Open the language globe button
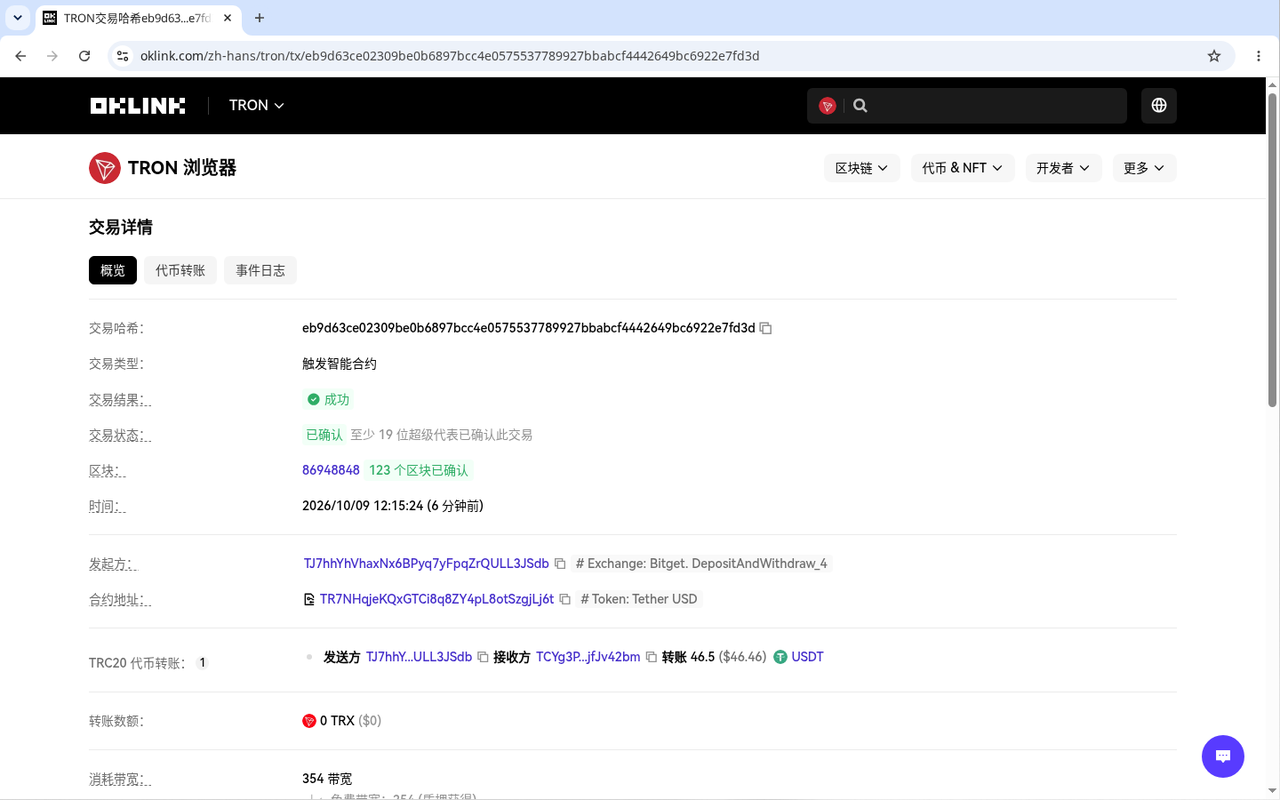The image size is (1280, 800). pyautogui.click(x=1159, y=105)
